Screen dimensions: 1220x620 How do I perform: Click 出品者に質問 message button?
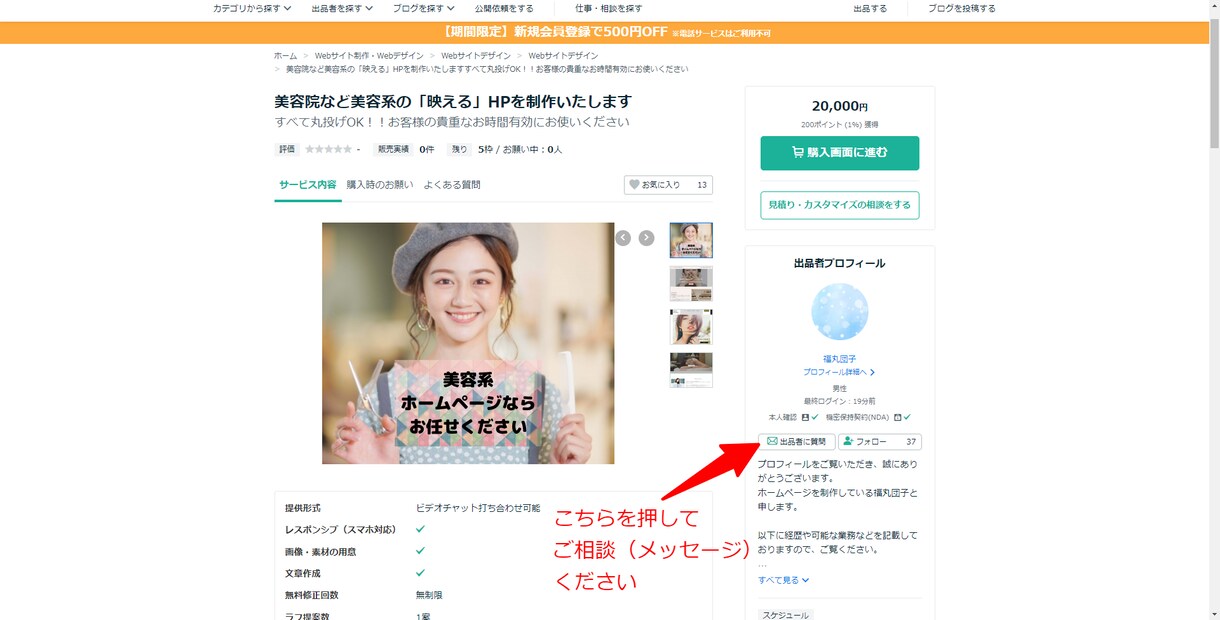(x=796, y=441)
